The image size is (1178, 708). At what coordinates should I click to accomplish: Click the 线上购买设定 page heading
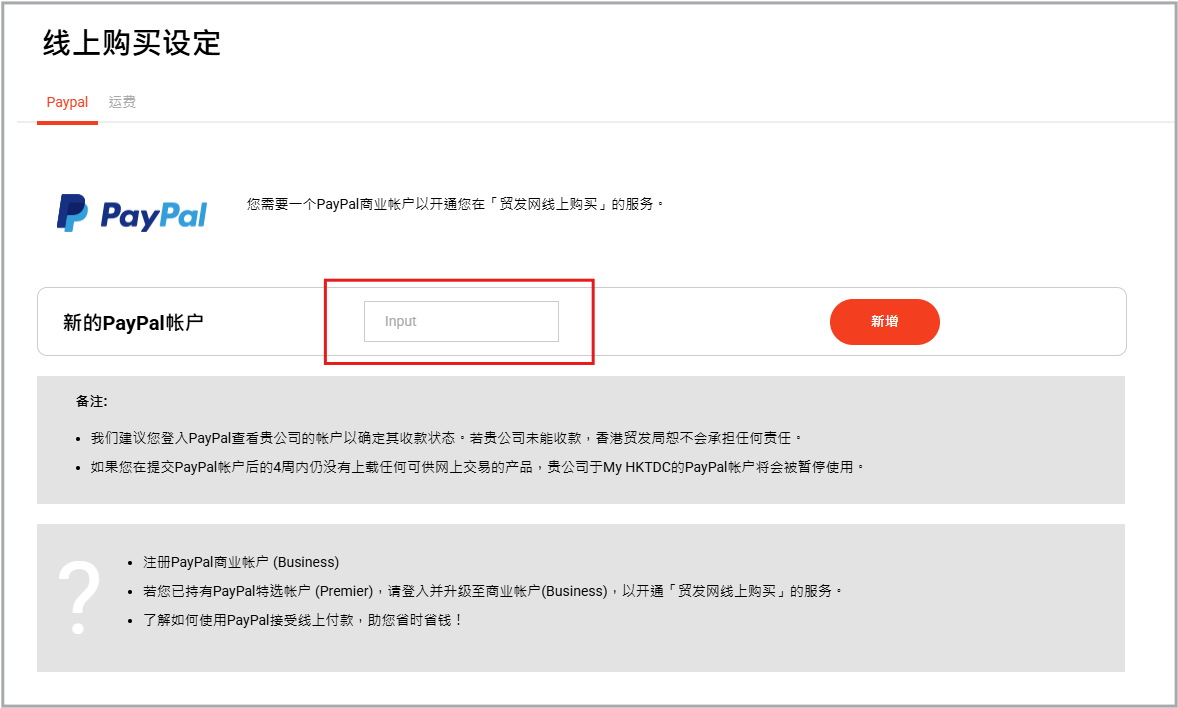[x=131, y=44]
